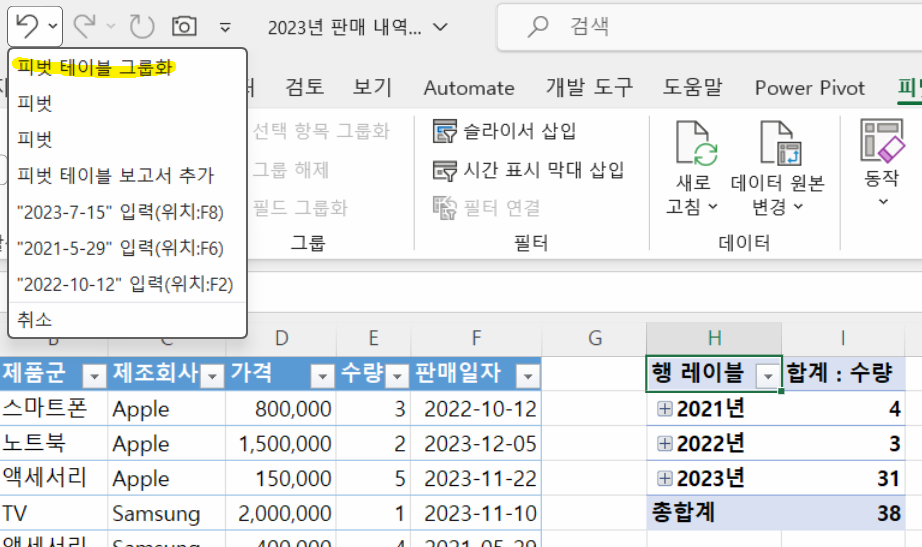Open the 새로 고침 dropdown arrow

coord(713,206)
